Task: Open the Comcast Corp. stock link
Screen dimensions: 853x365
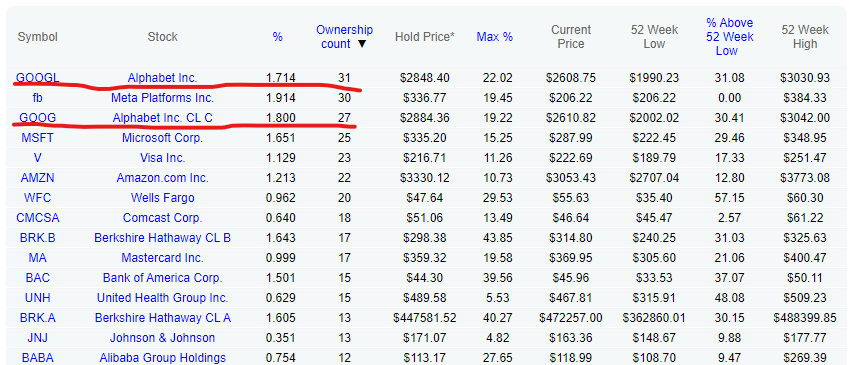Action: tap(163, 218)
